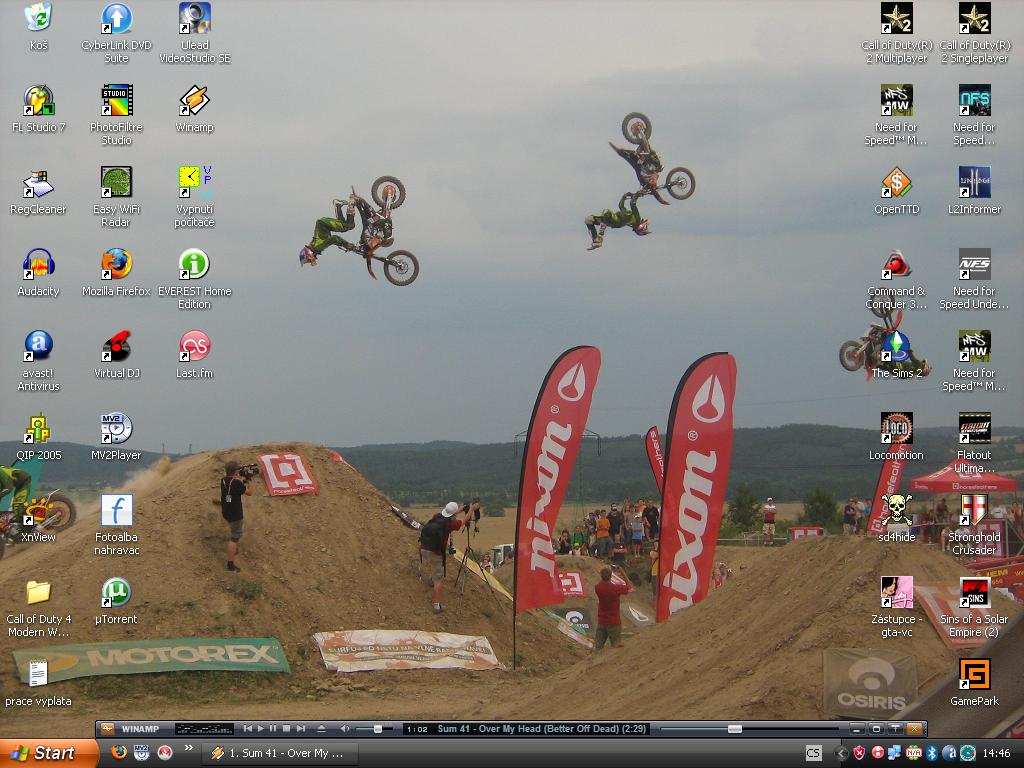Open the Winamp main menu logo button

click(108, 728)
